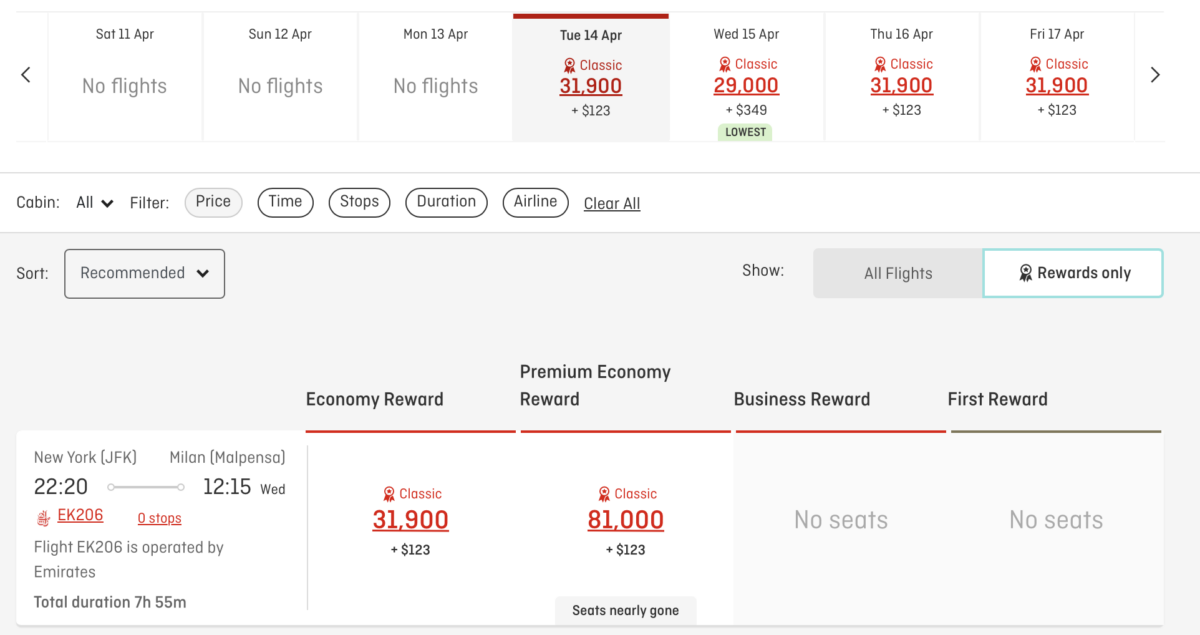Open the EK206 flight details link
Image resolution: width=1200 pixels, height=635 pixels.
[x=80, y=516]
